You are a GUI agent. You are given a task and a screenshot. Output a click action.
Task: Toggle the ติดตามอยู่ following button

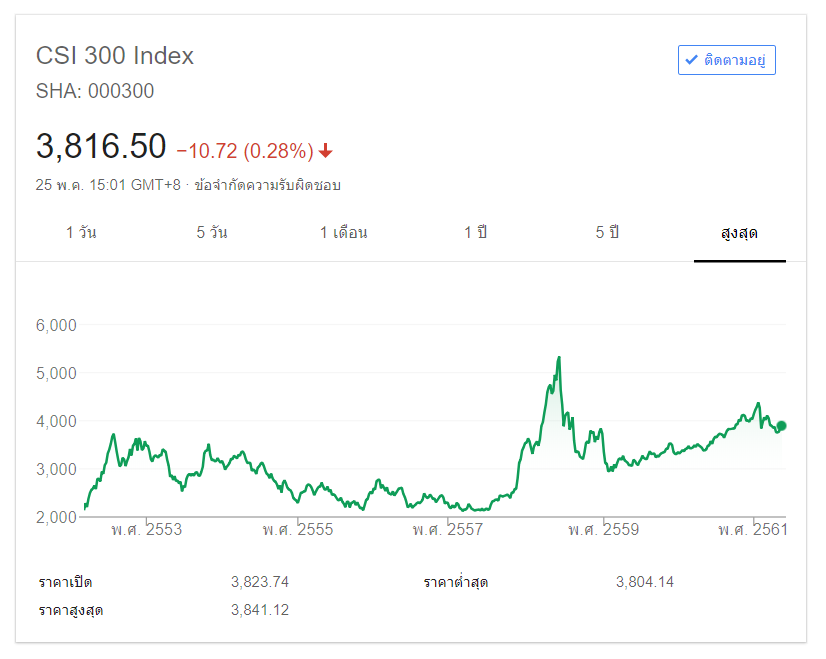[x=727, y=60]
